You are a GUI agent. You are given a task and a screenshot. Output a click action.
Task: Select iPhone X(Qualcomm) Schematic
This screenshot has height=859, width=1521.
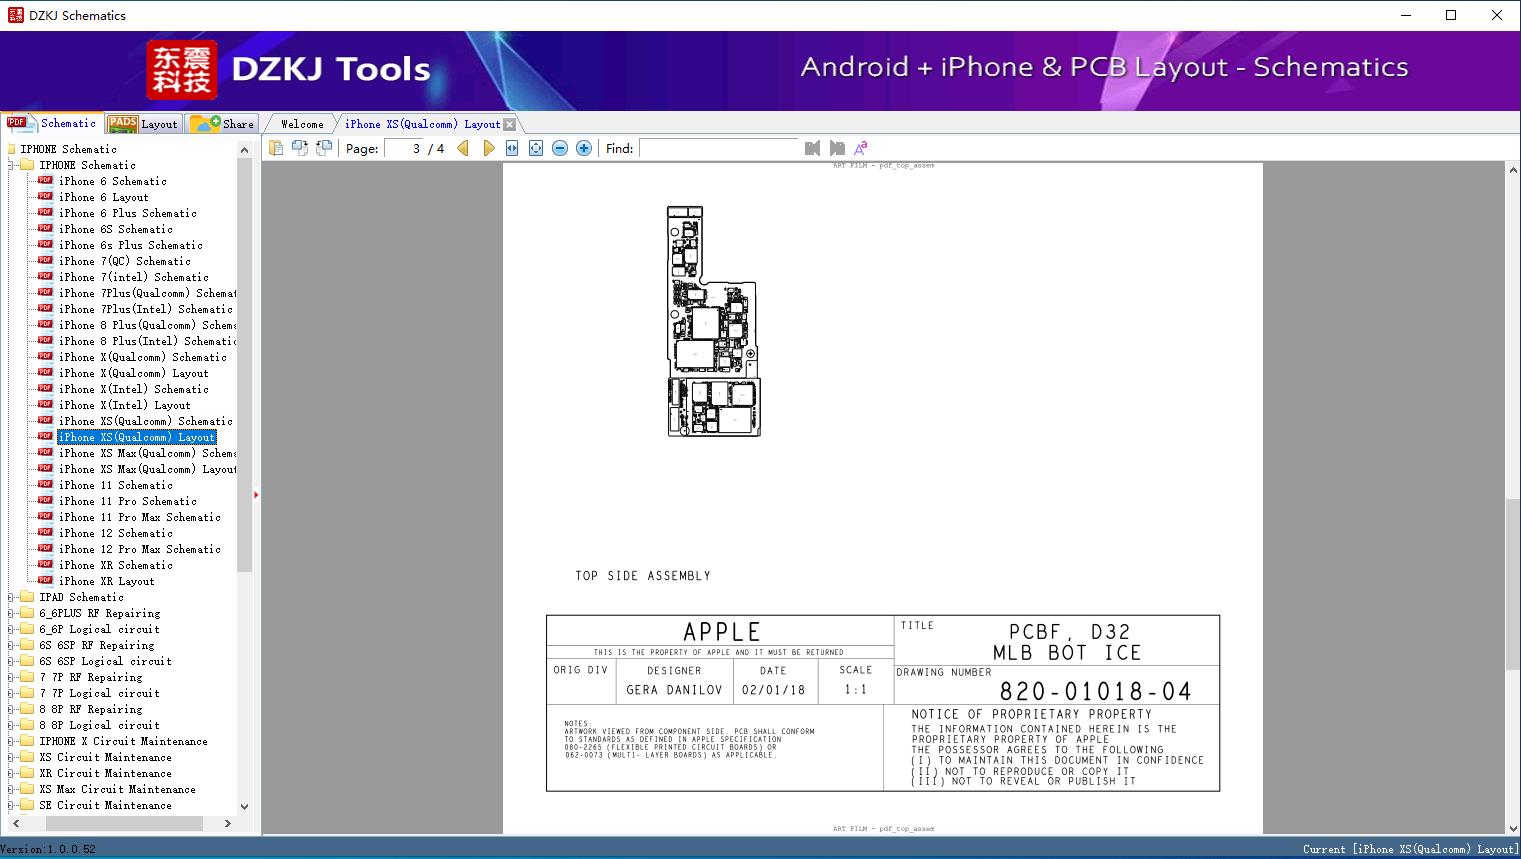[142, 357]
